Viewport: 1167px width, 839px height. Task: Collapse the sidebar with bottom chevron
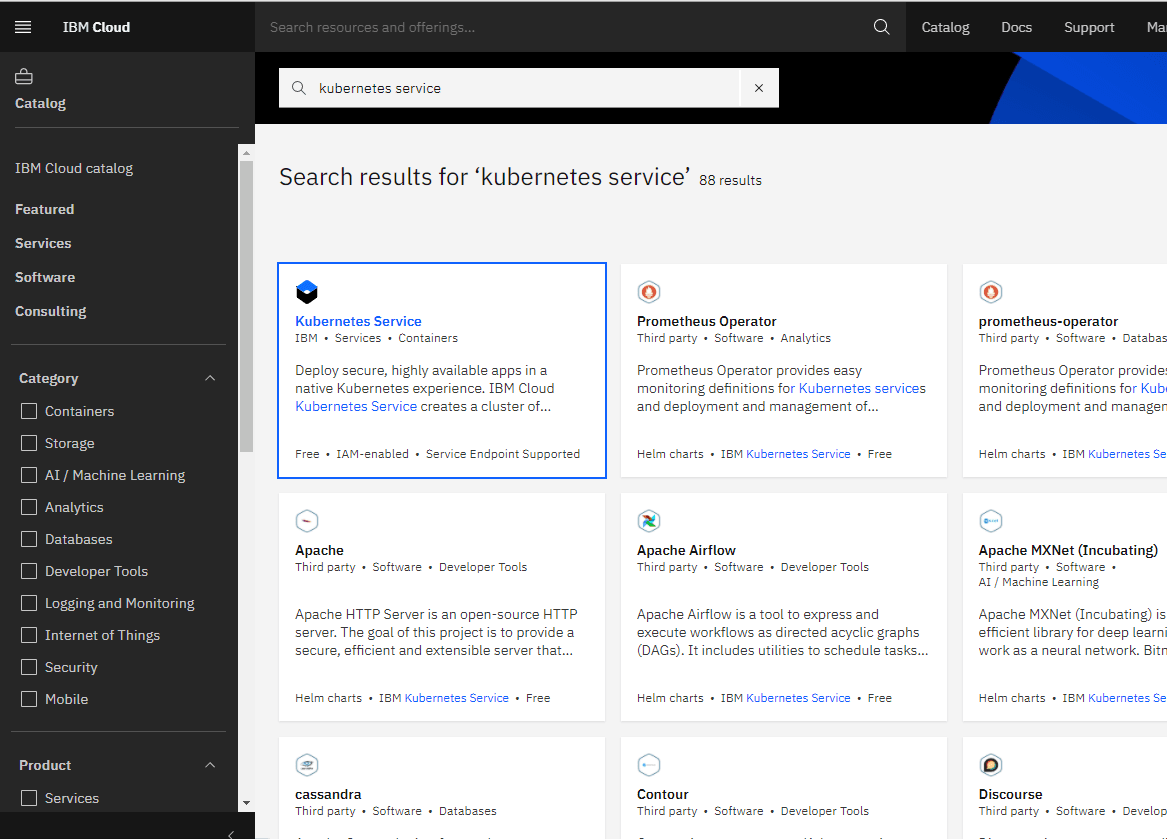tap(231, 833)
